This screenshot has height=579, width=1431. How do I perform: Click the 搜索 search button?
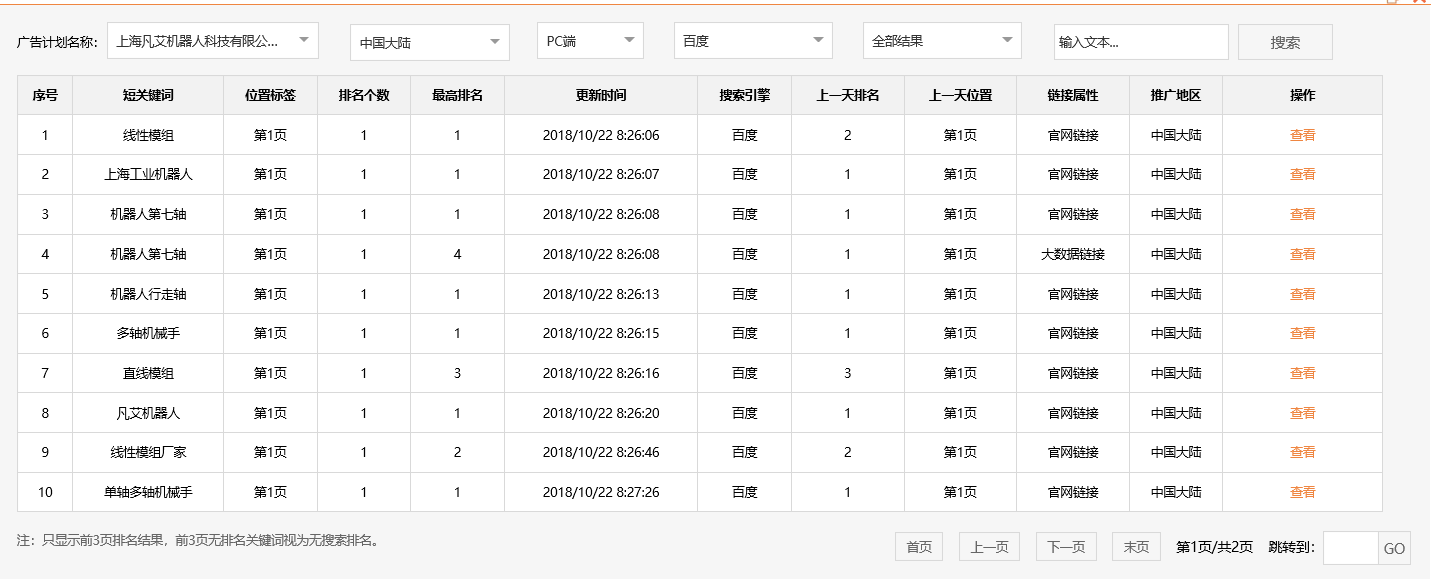1284,41
